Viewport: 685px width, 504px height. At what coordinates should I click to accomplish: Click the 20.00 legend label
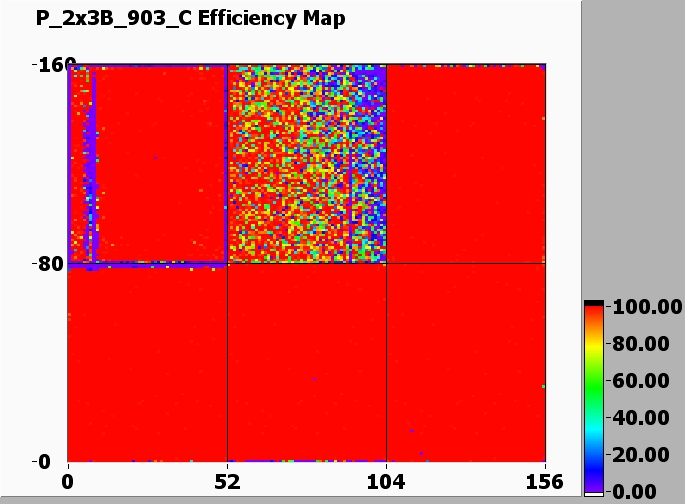[x=644, y=455]
